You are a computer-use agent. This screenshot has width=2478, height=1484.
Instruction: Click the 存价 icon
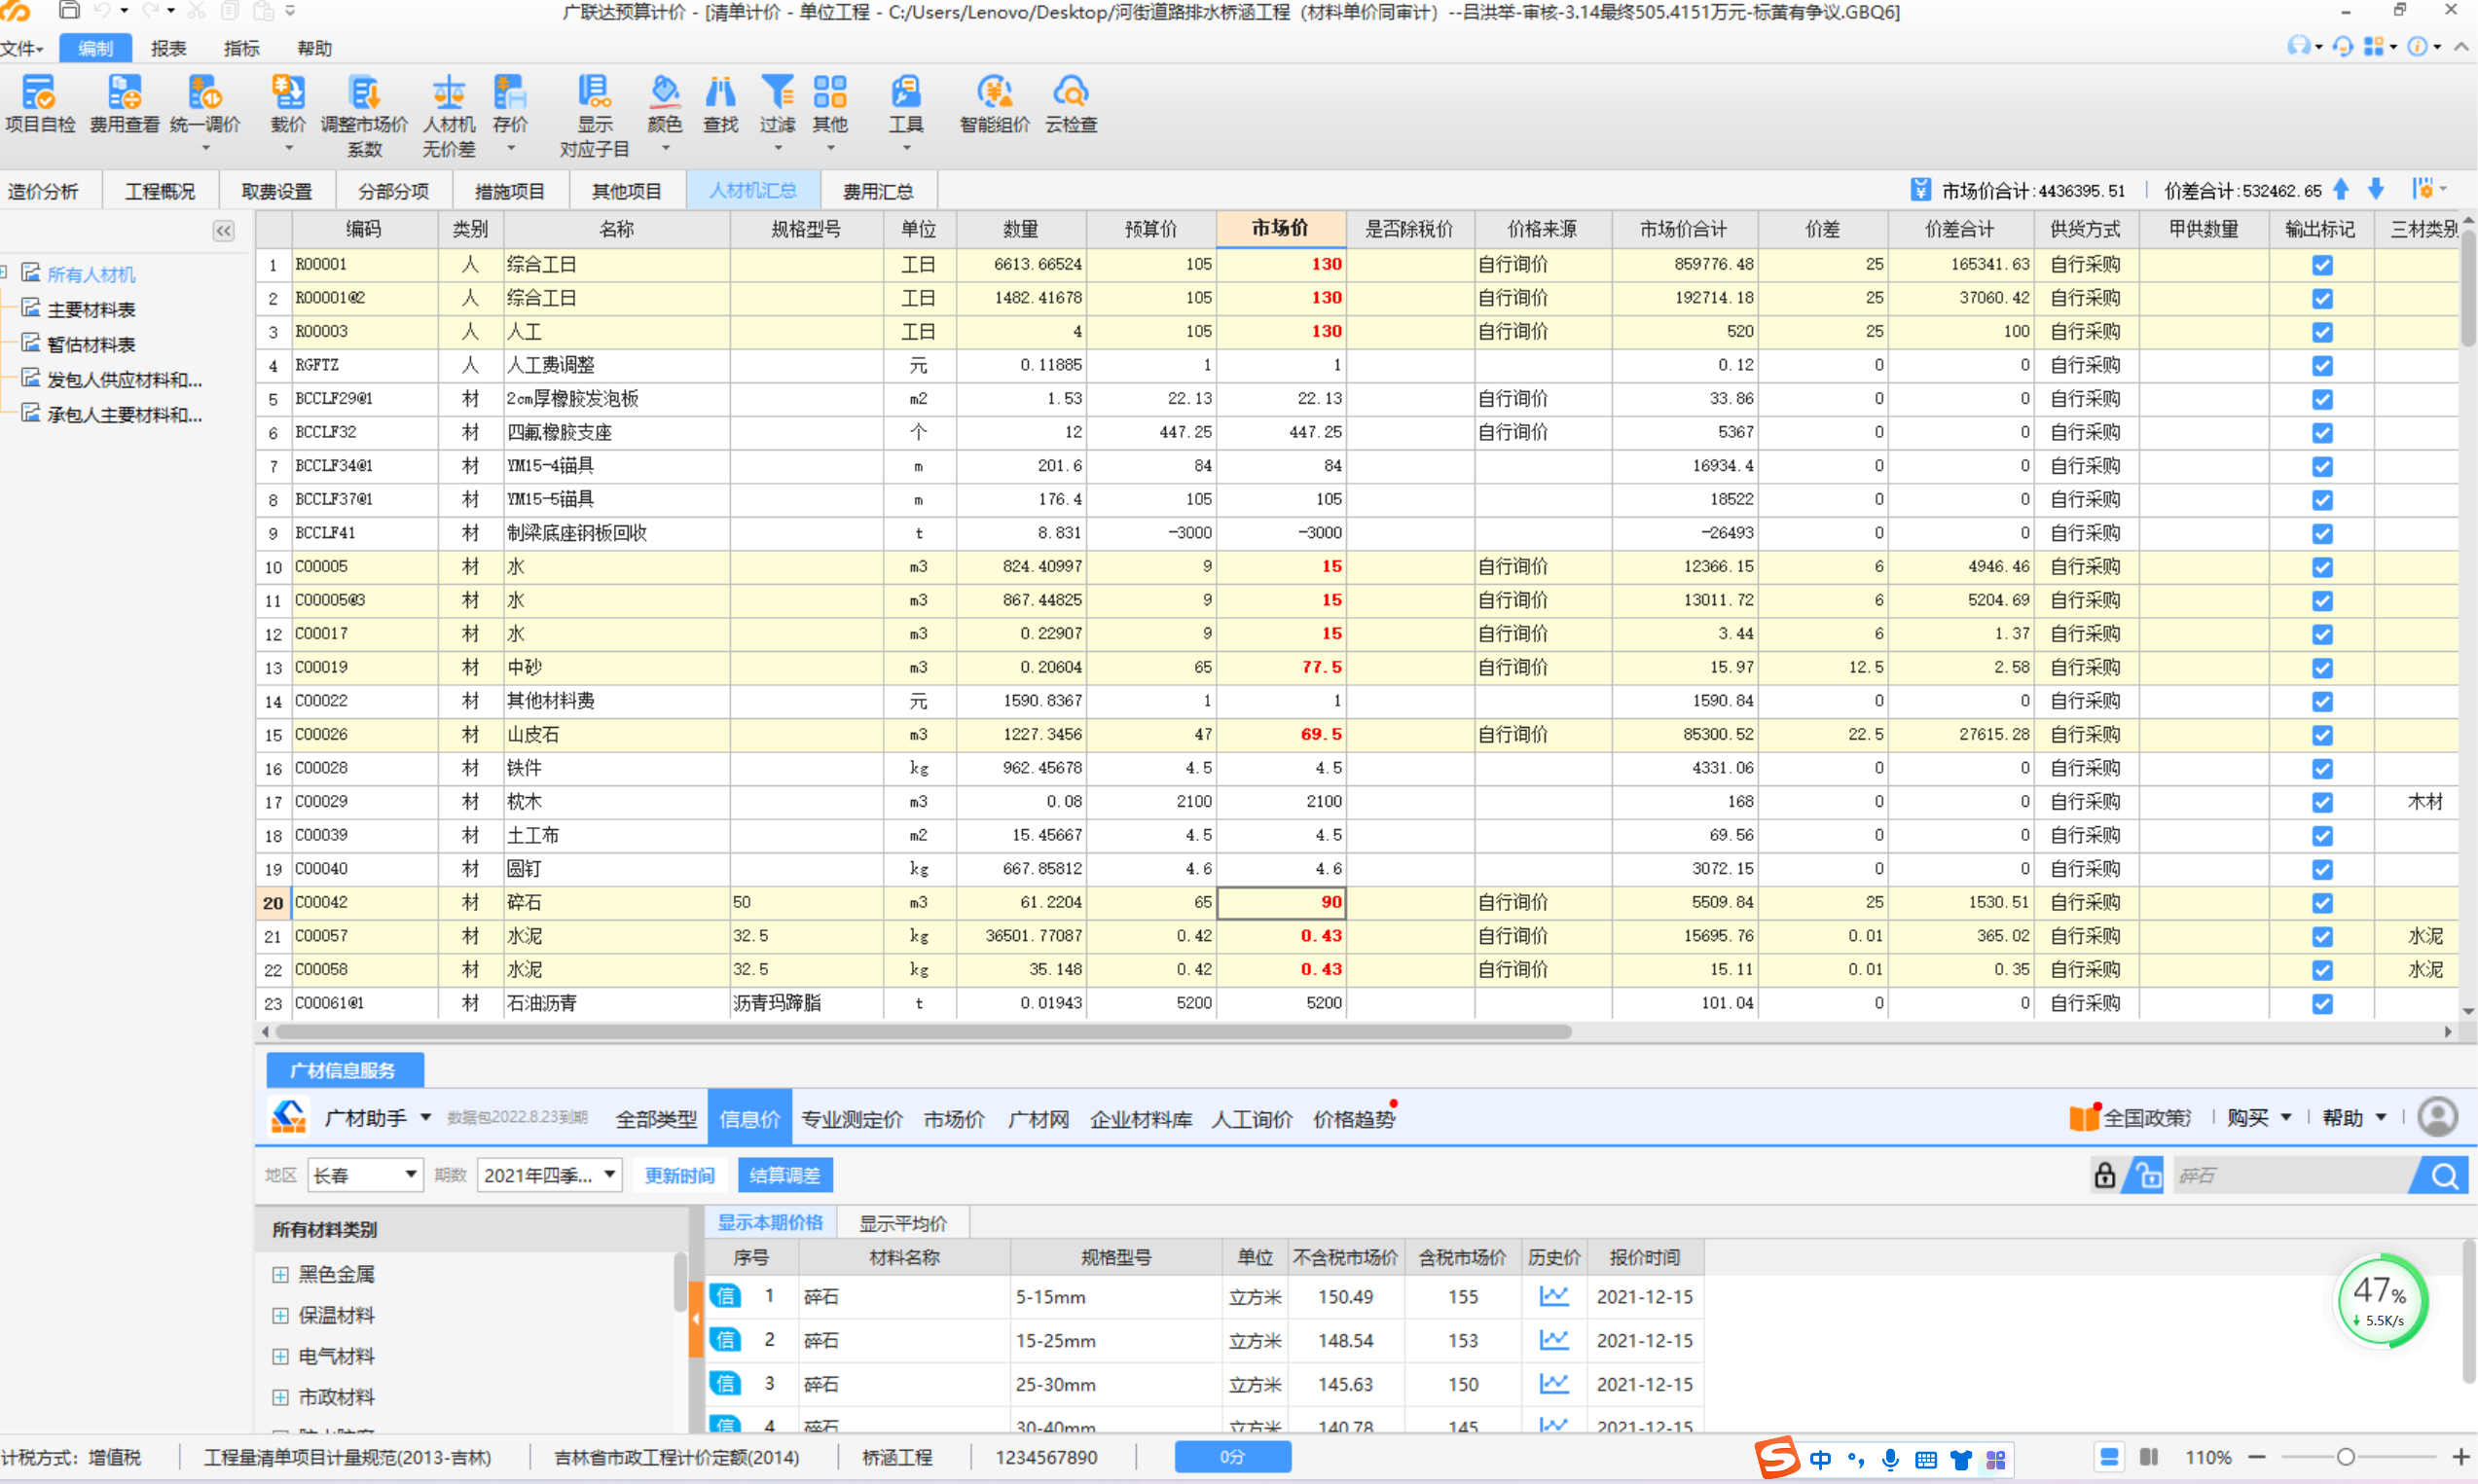(x=510, y=104)
